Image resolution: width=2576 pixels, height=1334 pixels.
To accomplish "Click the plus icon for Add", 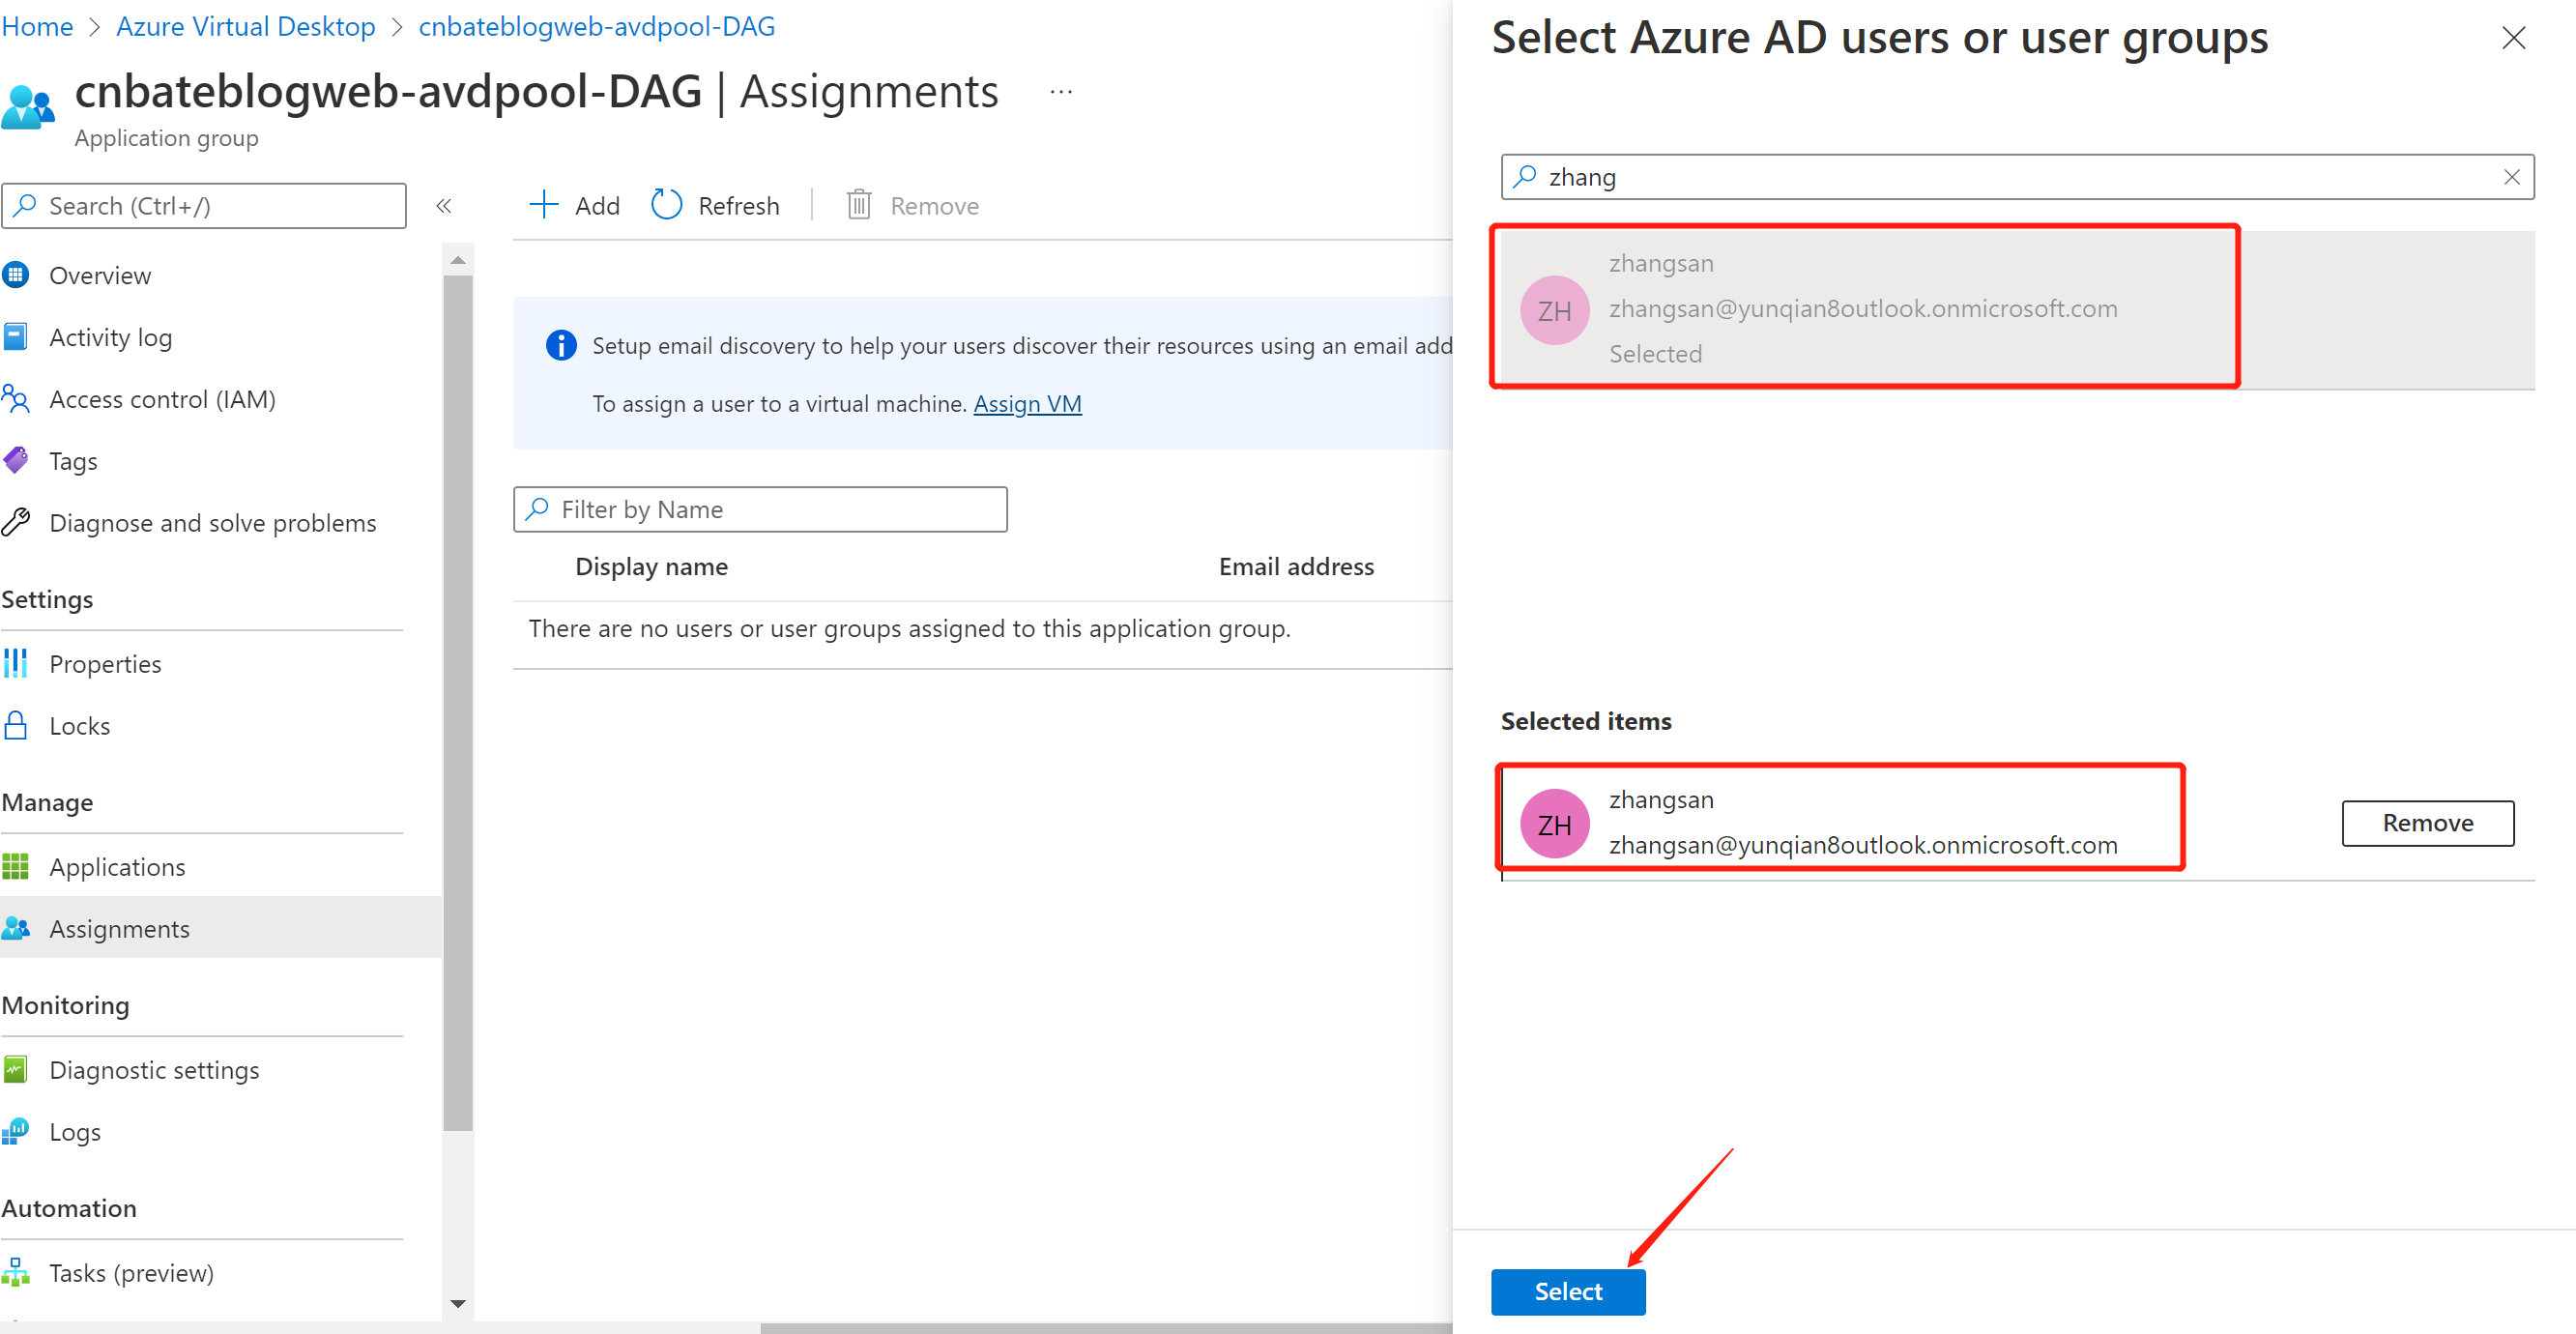I will pos(543,205).
